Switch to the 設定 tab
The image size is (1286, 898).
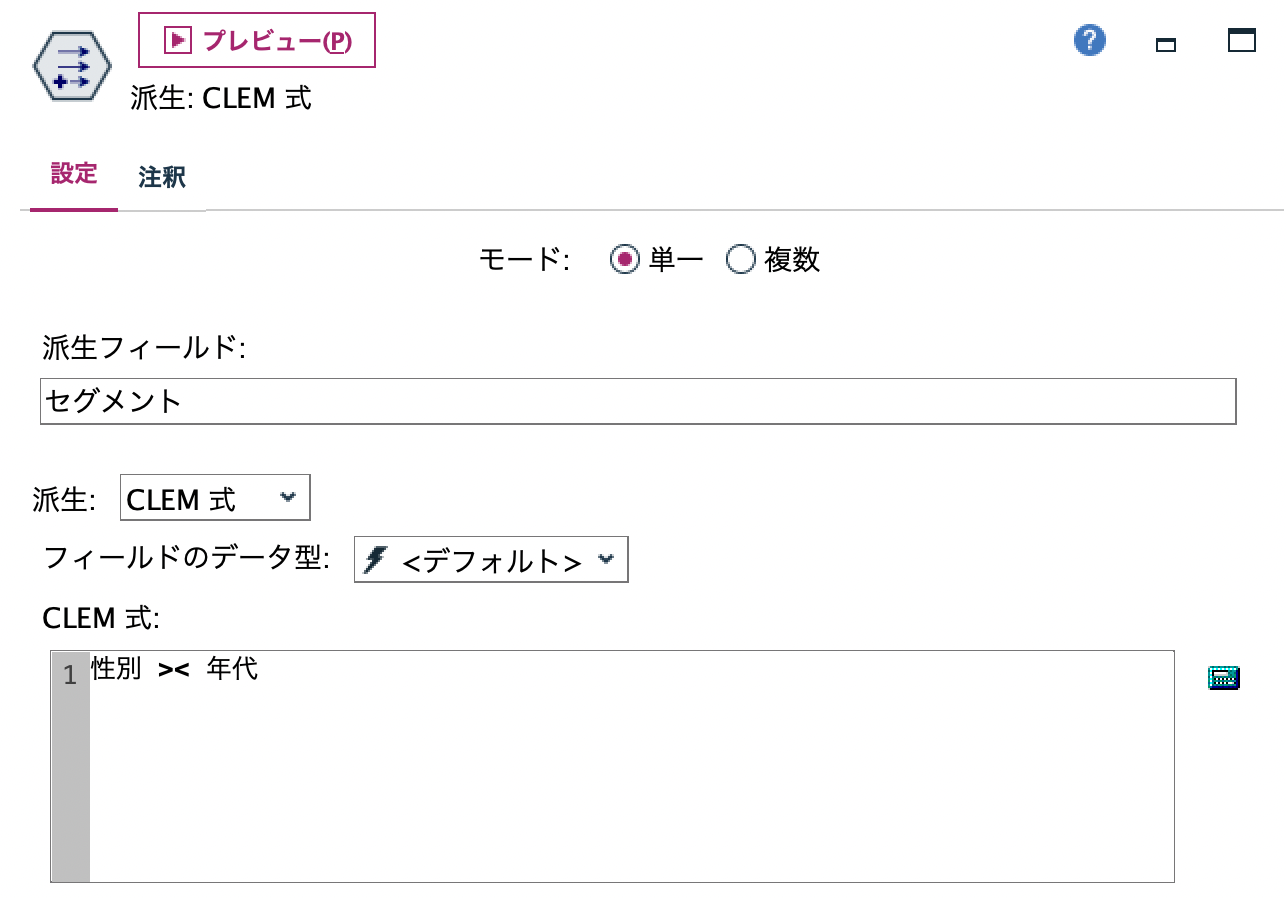coord(73,175)
